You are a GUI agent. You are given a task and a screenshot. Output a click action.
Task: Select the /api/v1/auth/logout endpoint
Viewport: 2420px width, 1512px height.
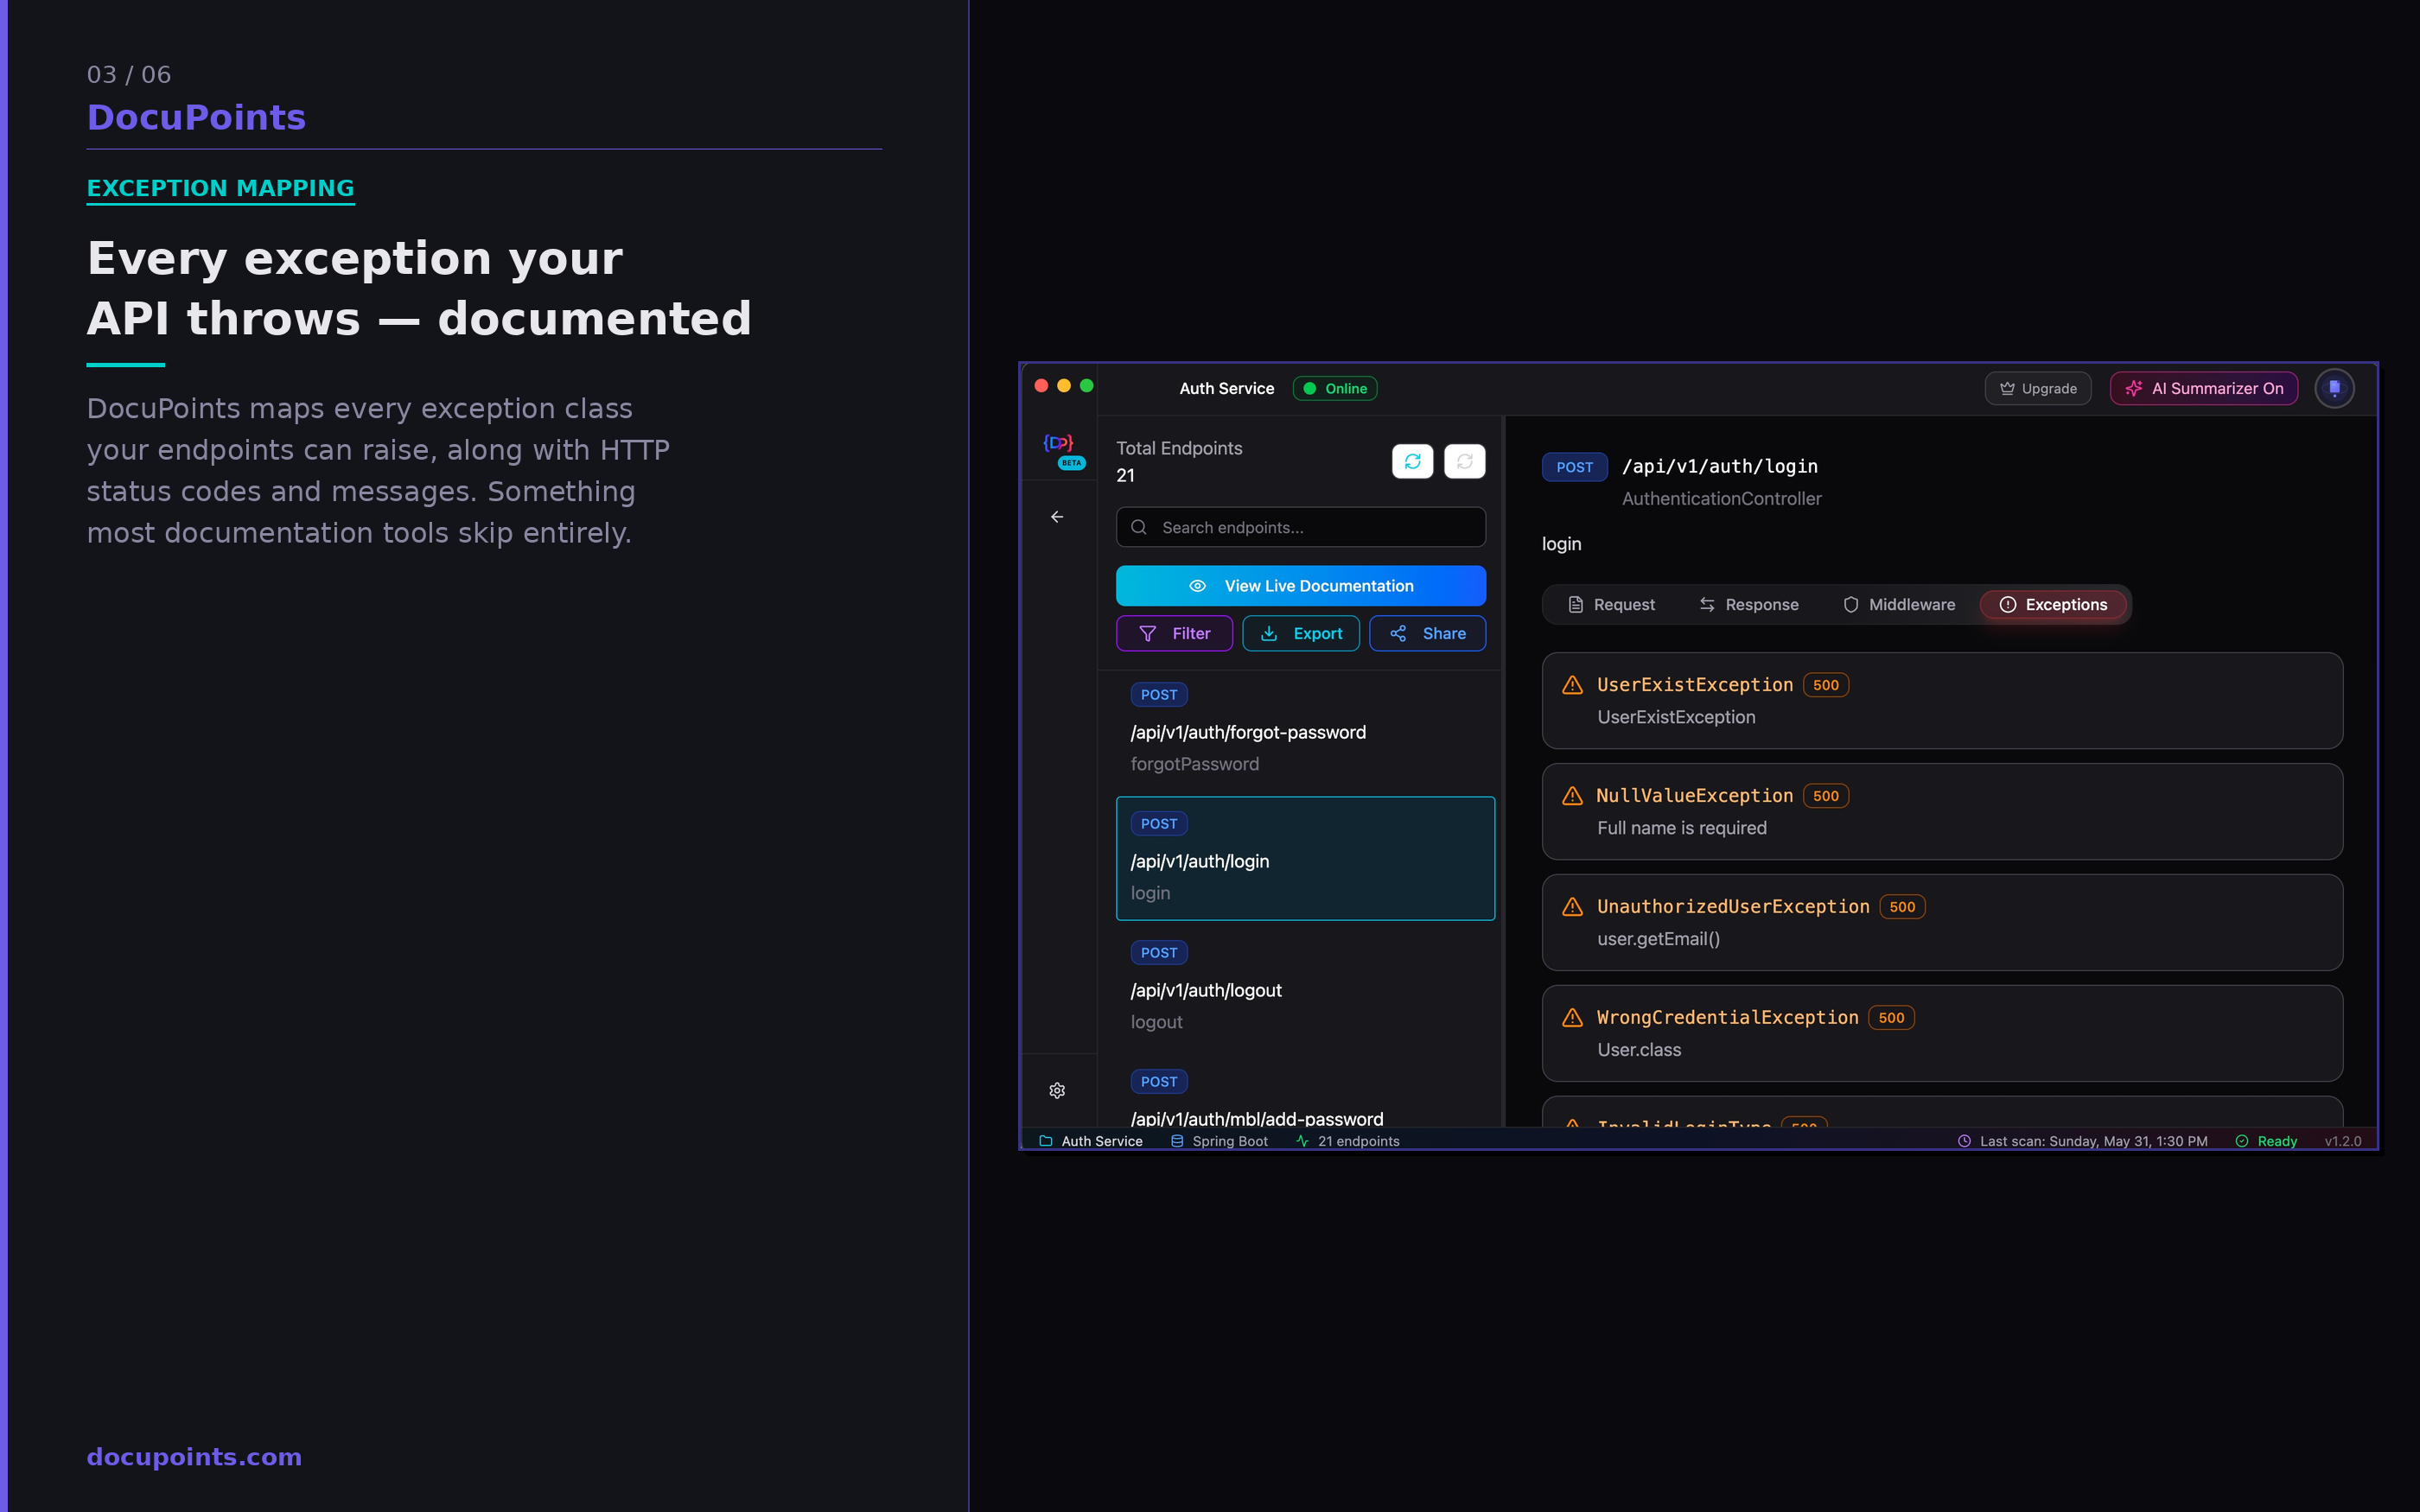coord(1305,987)
